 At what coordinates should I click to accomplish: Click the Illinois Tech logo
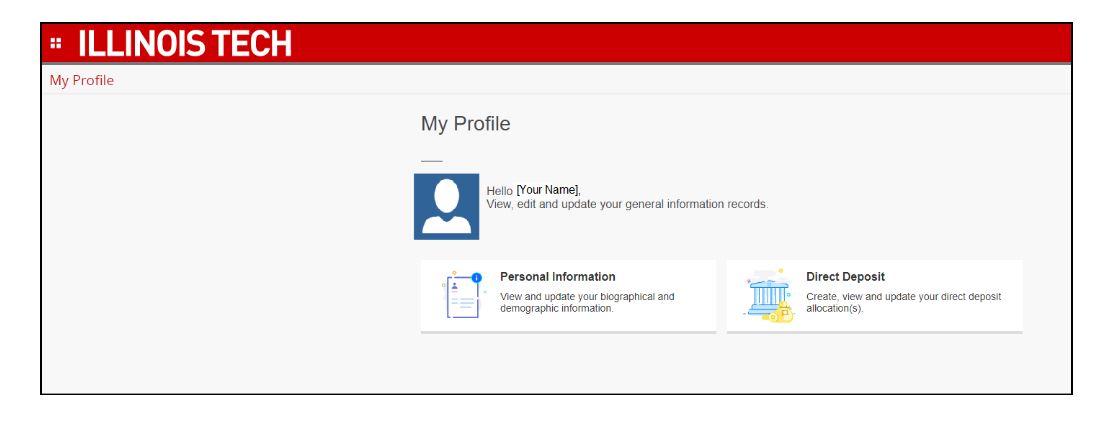(x=185, y=43)
